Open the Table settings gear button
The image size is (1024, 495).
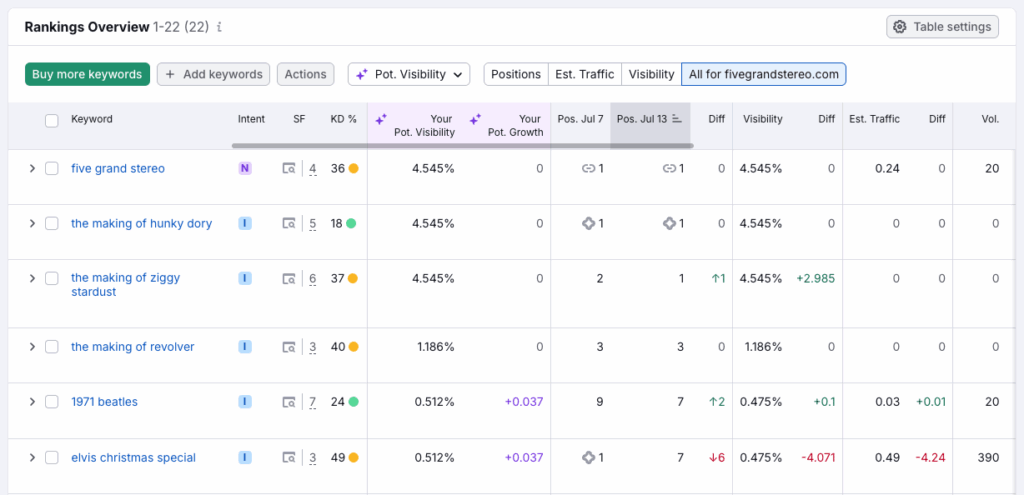(x=942, y=27)
